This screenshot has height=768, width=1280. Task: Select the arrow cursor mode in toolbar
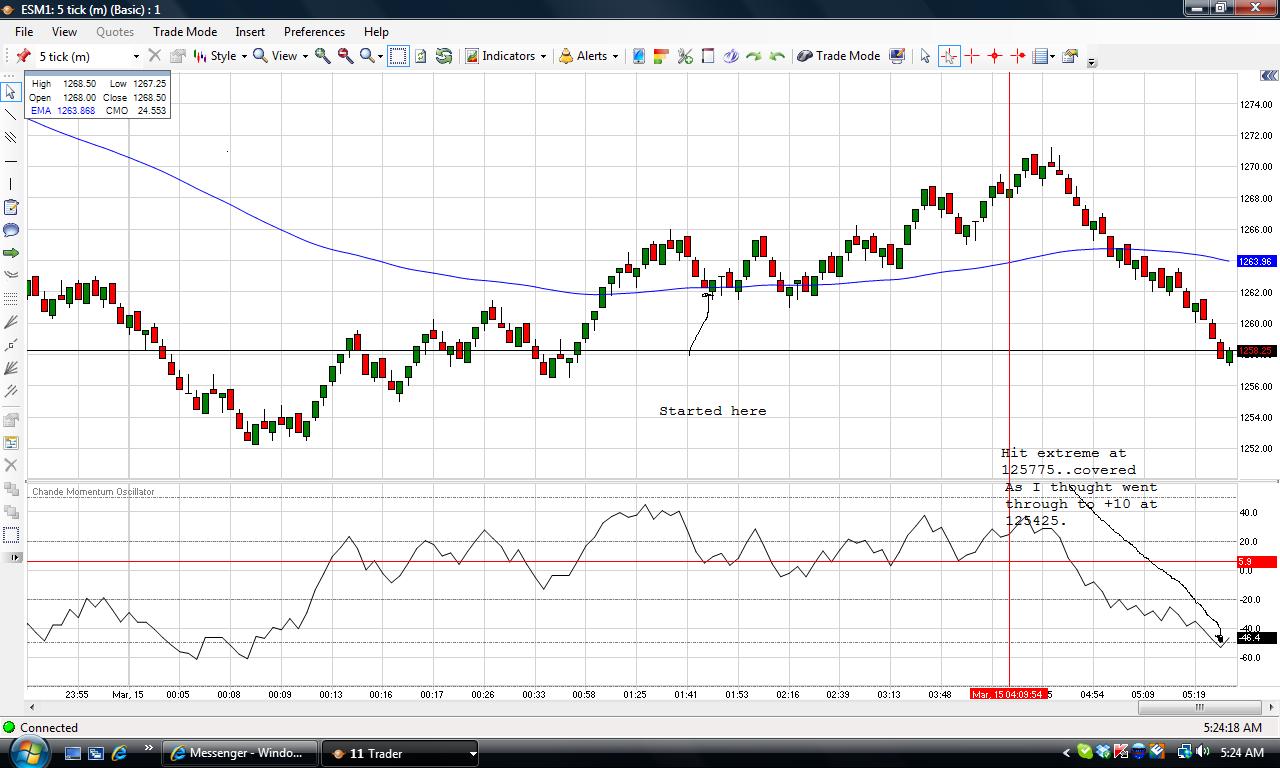click(x=925, y=56)
